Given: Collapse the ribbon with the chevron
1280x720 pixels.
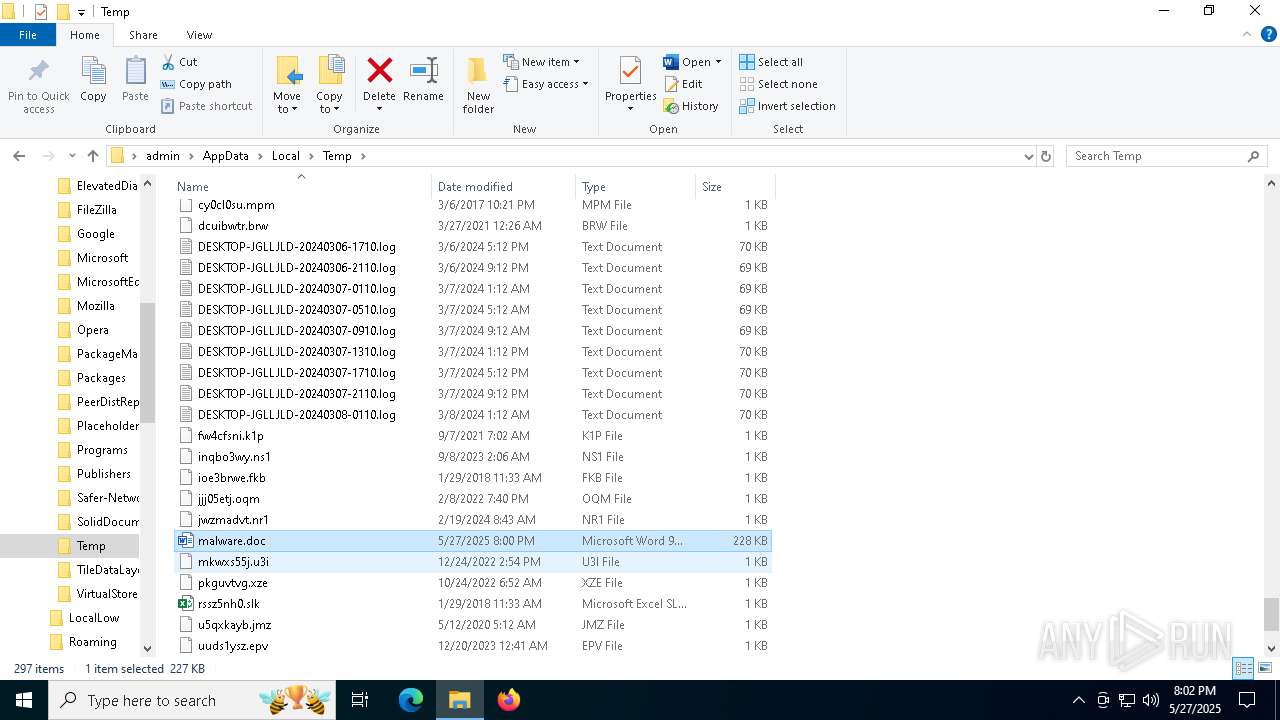Looking at the screenshot, I should click(x=1247, y=35).
